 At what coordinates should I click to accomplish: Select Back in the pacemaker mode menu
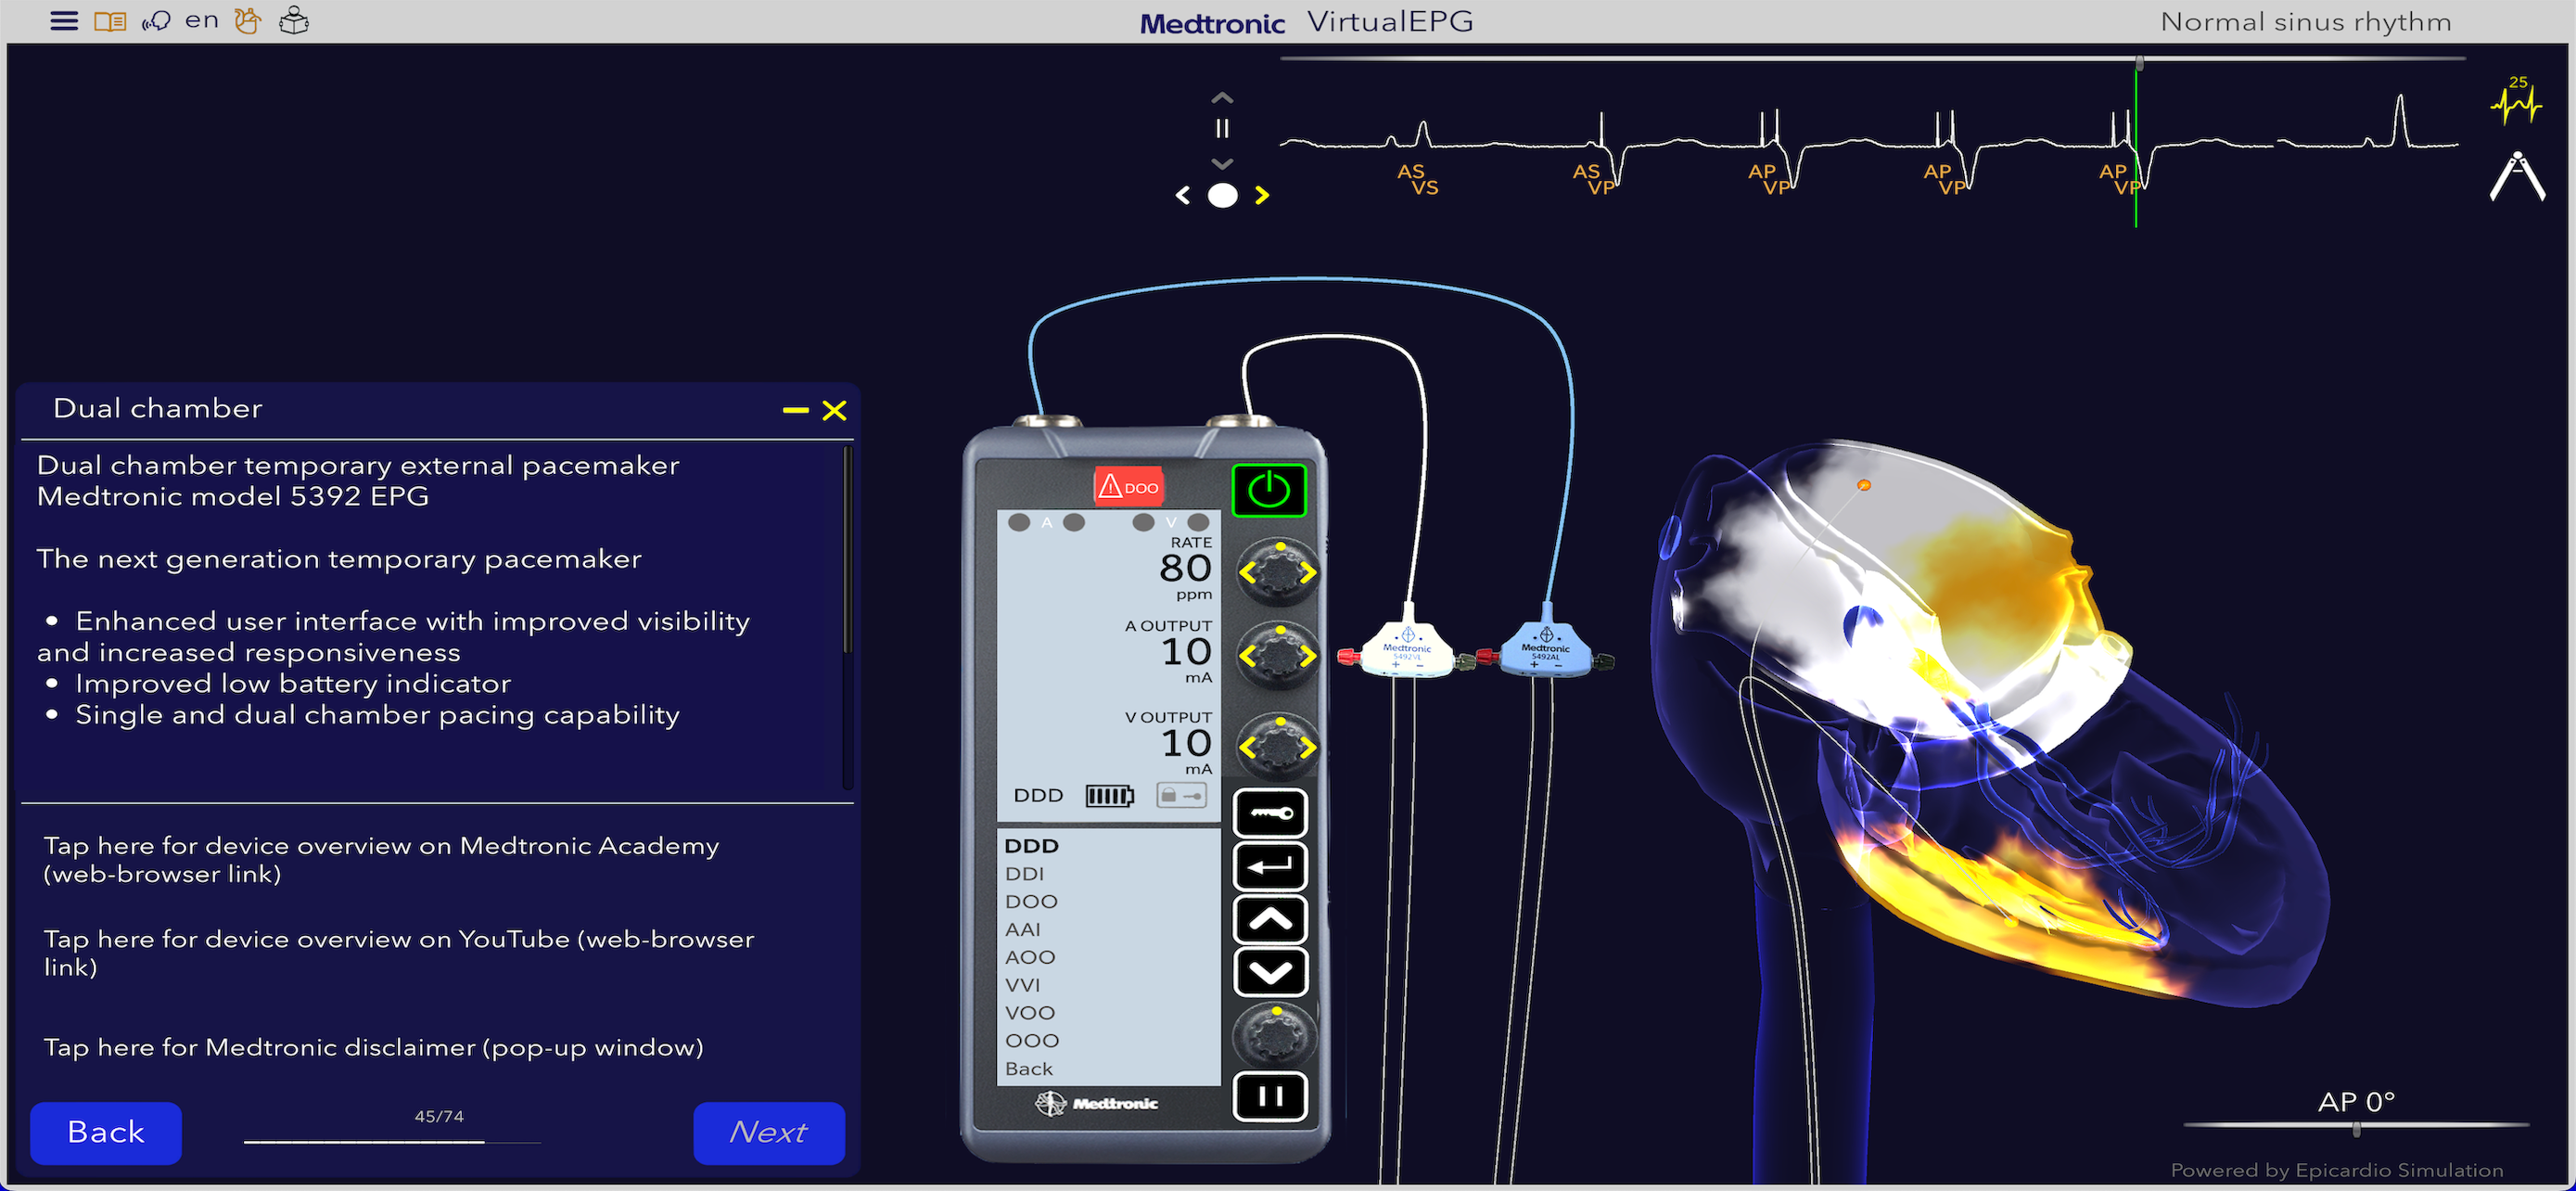tap(1029, 1069)
